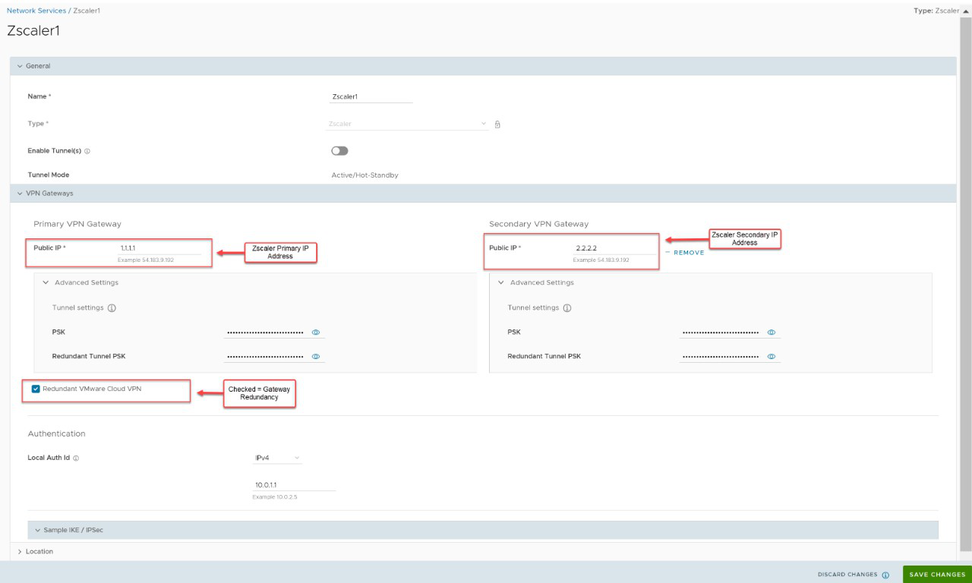This screenshot has height=583, width=972.
Task: Turn on the Enable Tunnel(s) switch
Action: (340, 151)
